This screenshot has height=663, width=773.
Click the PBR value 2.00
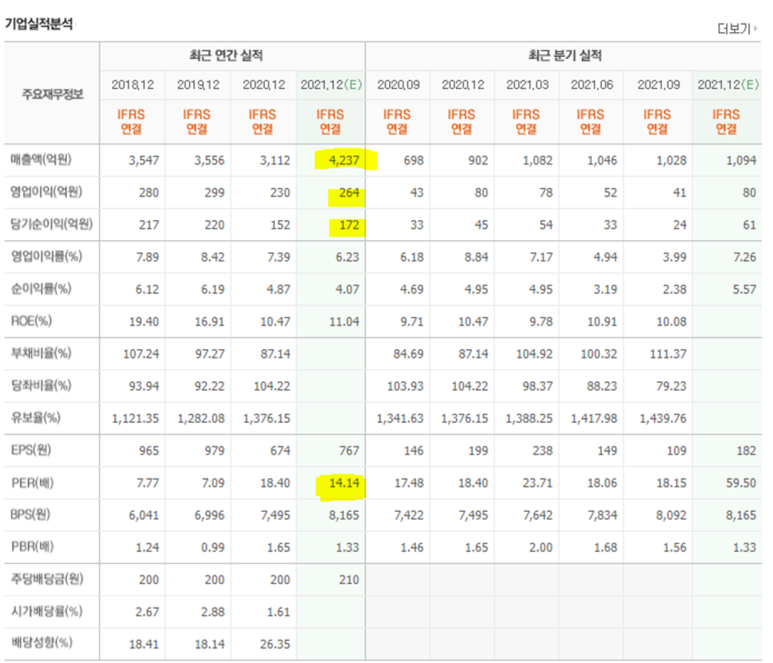tap(540, 547)
